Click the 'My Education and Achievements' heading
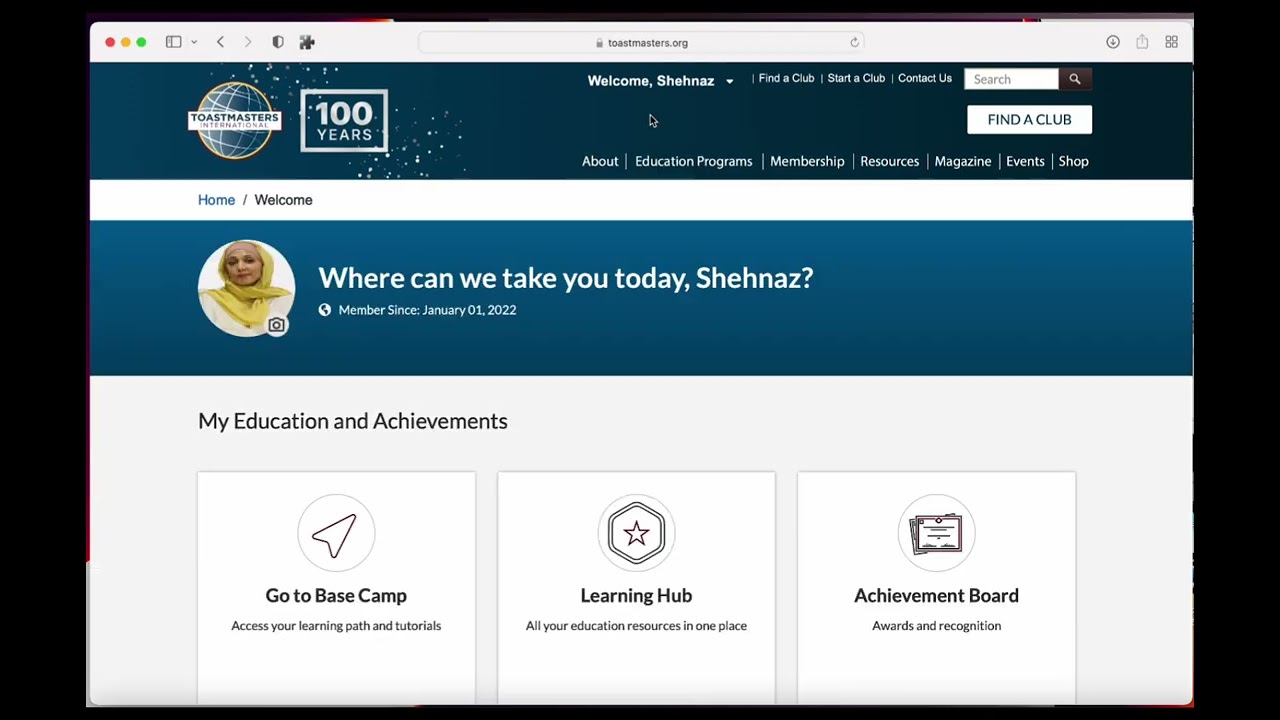The image size is (1280, 720). point(353,421)
